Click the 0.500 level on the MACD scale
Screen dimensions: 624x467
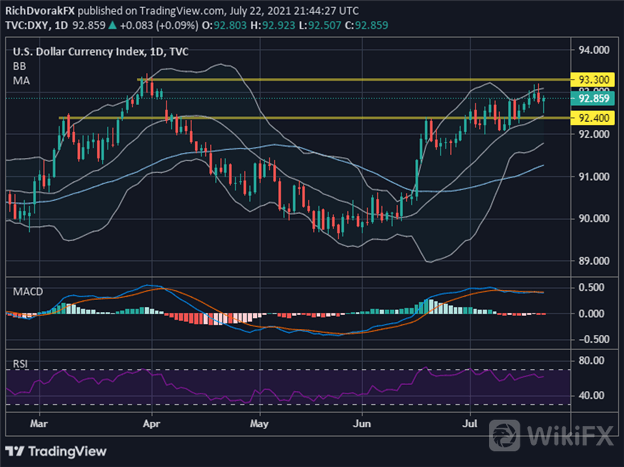(x=590, y=288)
